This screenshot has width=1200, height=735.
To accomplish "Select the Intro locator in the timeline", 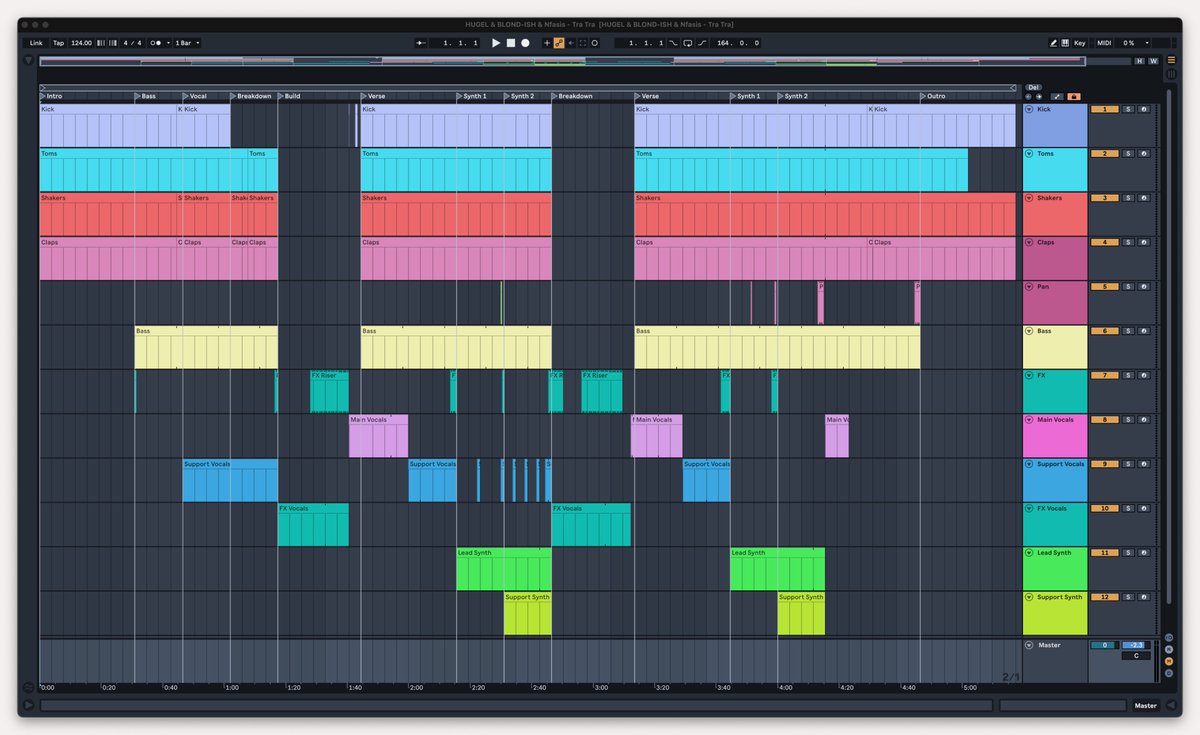I will tap(52, 96).
